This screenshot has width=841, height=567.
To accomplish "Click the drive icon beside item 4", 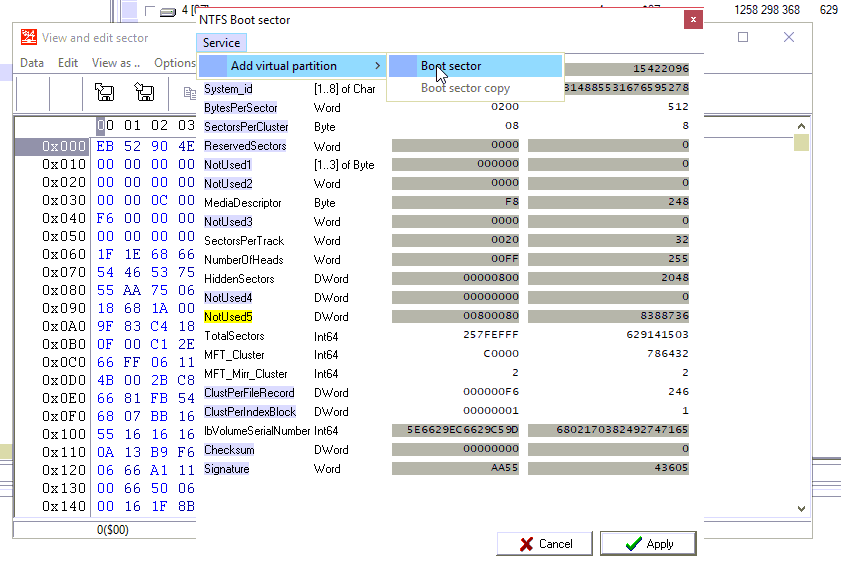I will pos(168,11).
